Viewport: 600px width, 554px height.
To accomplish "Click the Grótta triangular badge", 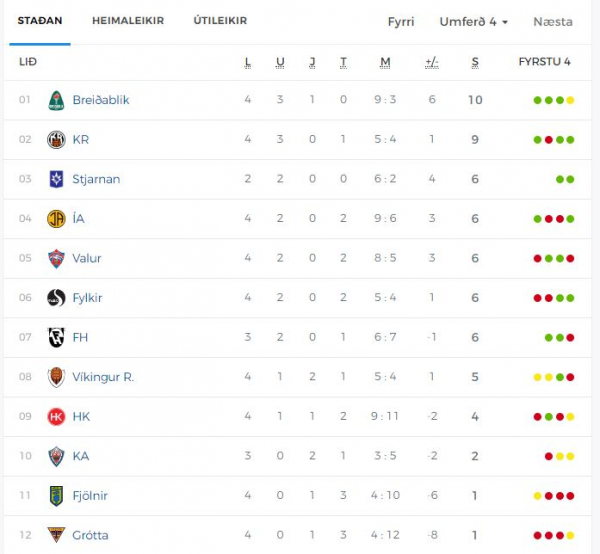I will tap(56, 534).
